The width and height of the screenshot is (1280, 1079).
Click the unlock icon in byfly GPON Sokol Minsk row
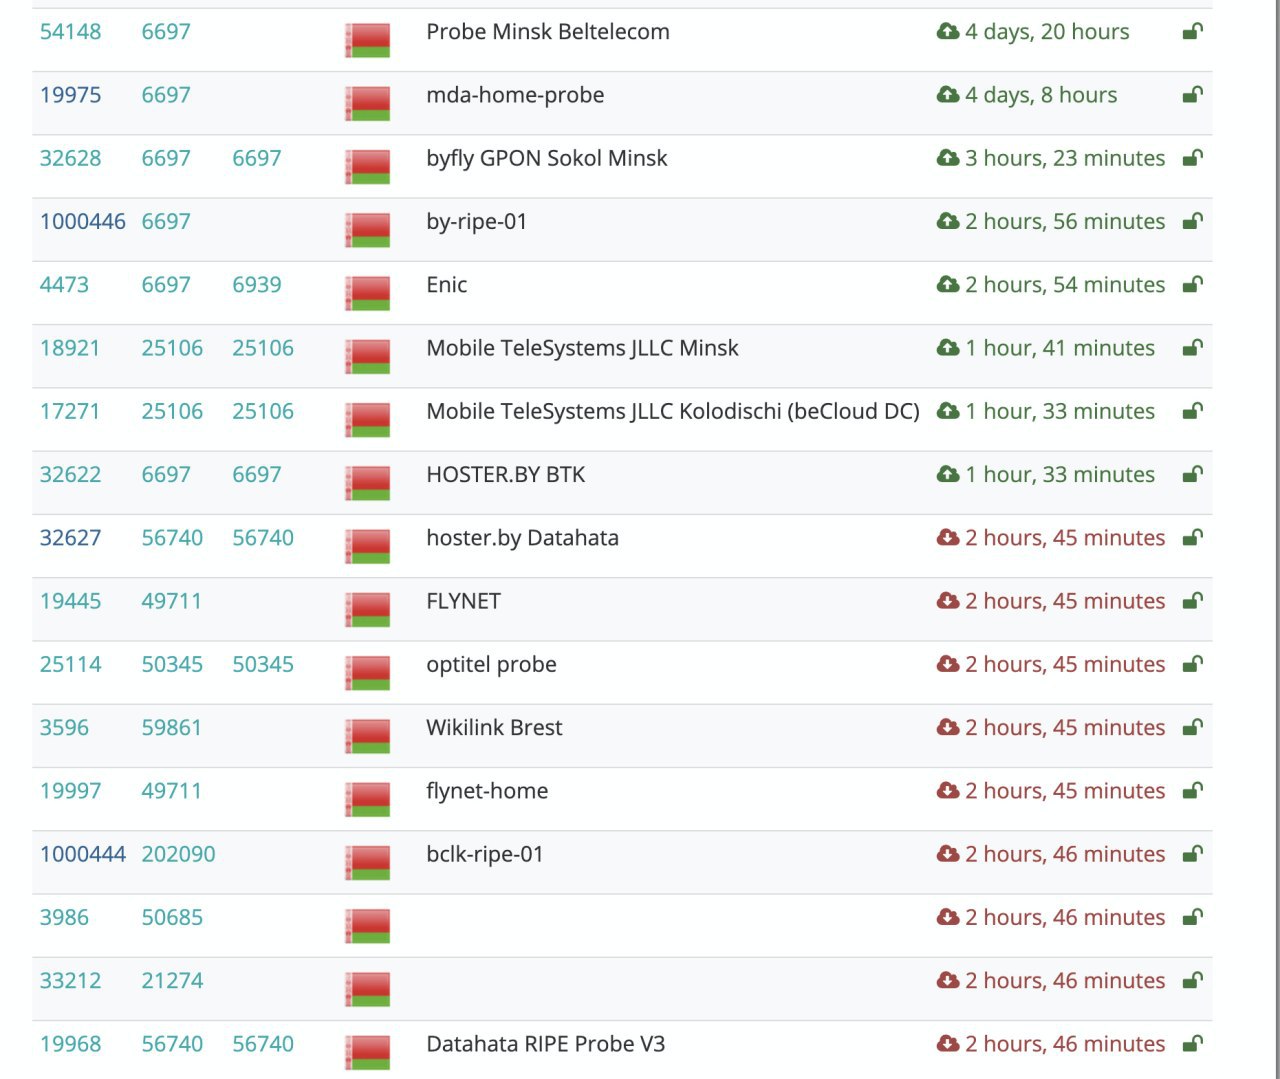(x=1192, y=158)
